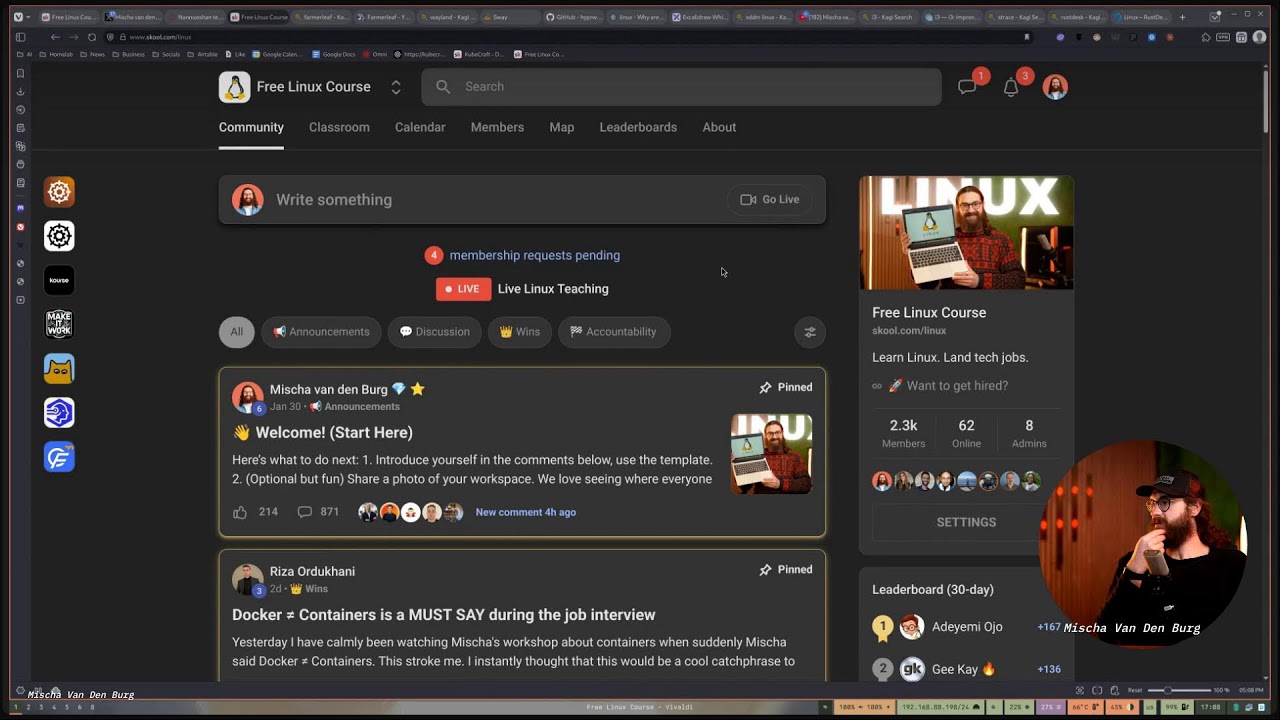Toggle the browser side panel button
1280x720 pixels.
tap(20, 37)
